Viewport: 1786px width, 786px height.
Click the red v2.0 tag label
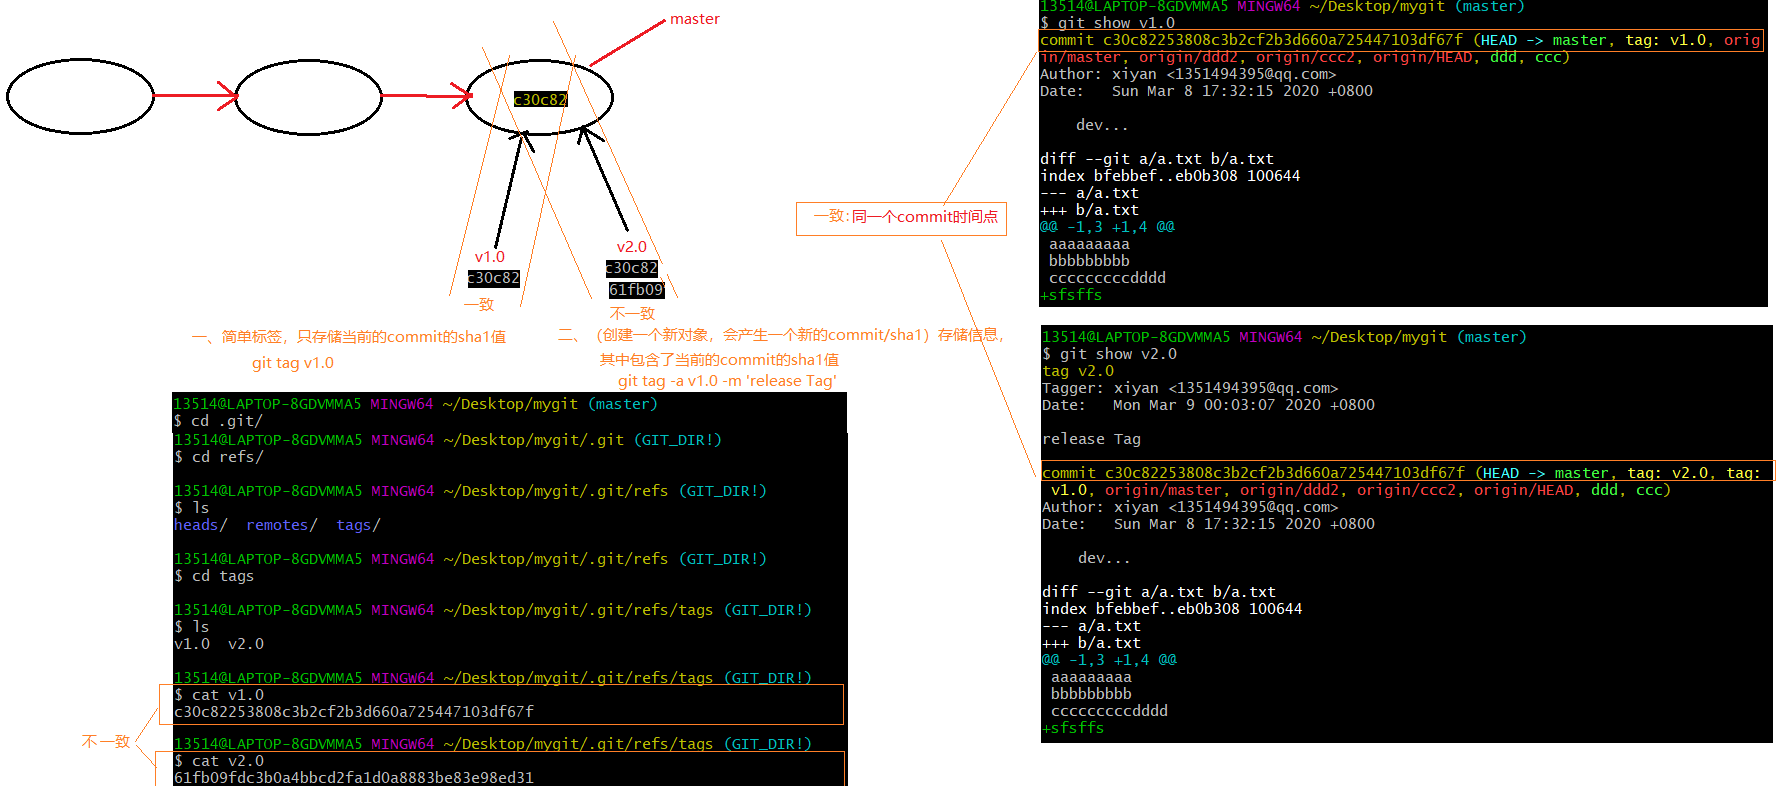pos(631,247)
